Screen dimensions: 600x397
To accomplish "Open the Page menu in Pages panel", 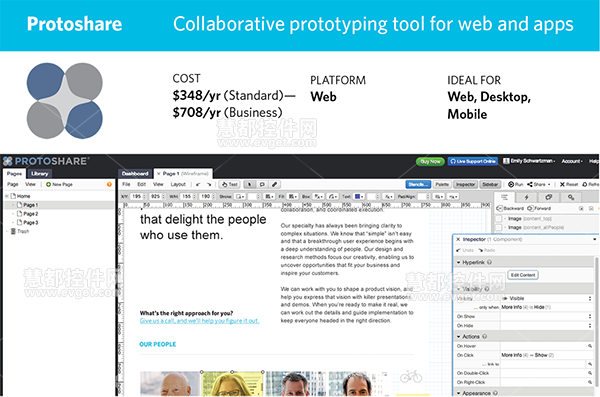I will [13, 185].
